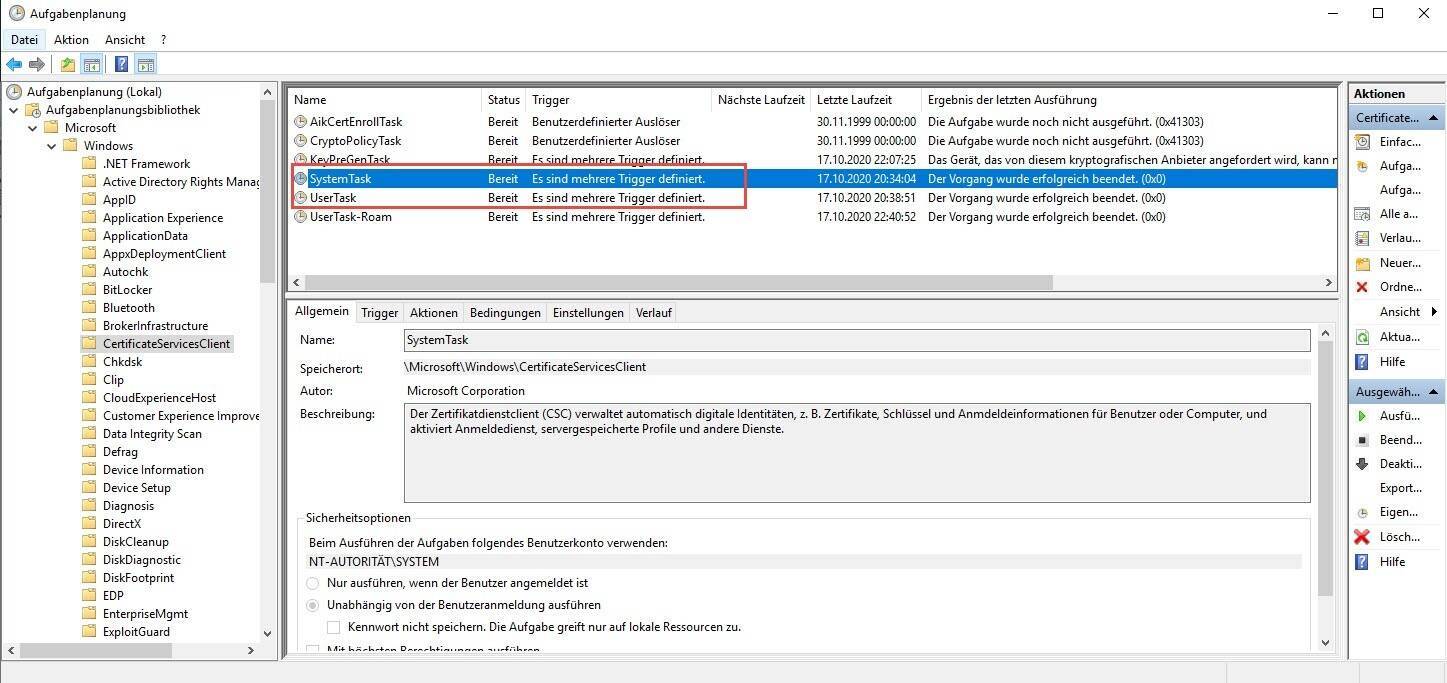Click the green refresh Aktualisieren icon
Viewport: 1447px width, 683px height.
[1362, 337]
